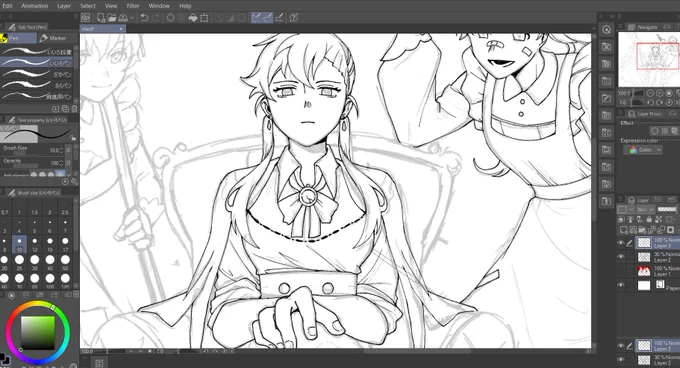Enable Tone effect icon in Layer Property
680x368 pixels.
pyautogui.click(x=664, y=130)
